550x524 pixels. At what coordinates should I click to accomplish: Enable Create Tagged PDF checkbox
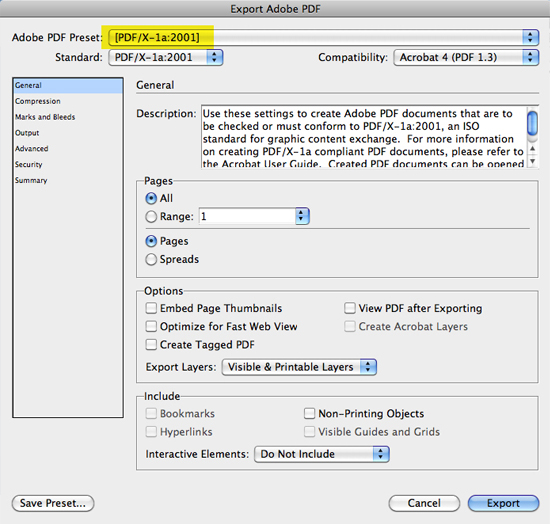coord(151,345)
